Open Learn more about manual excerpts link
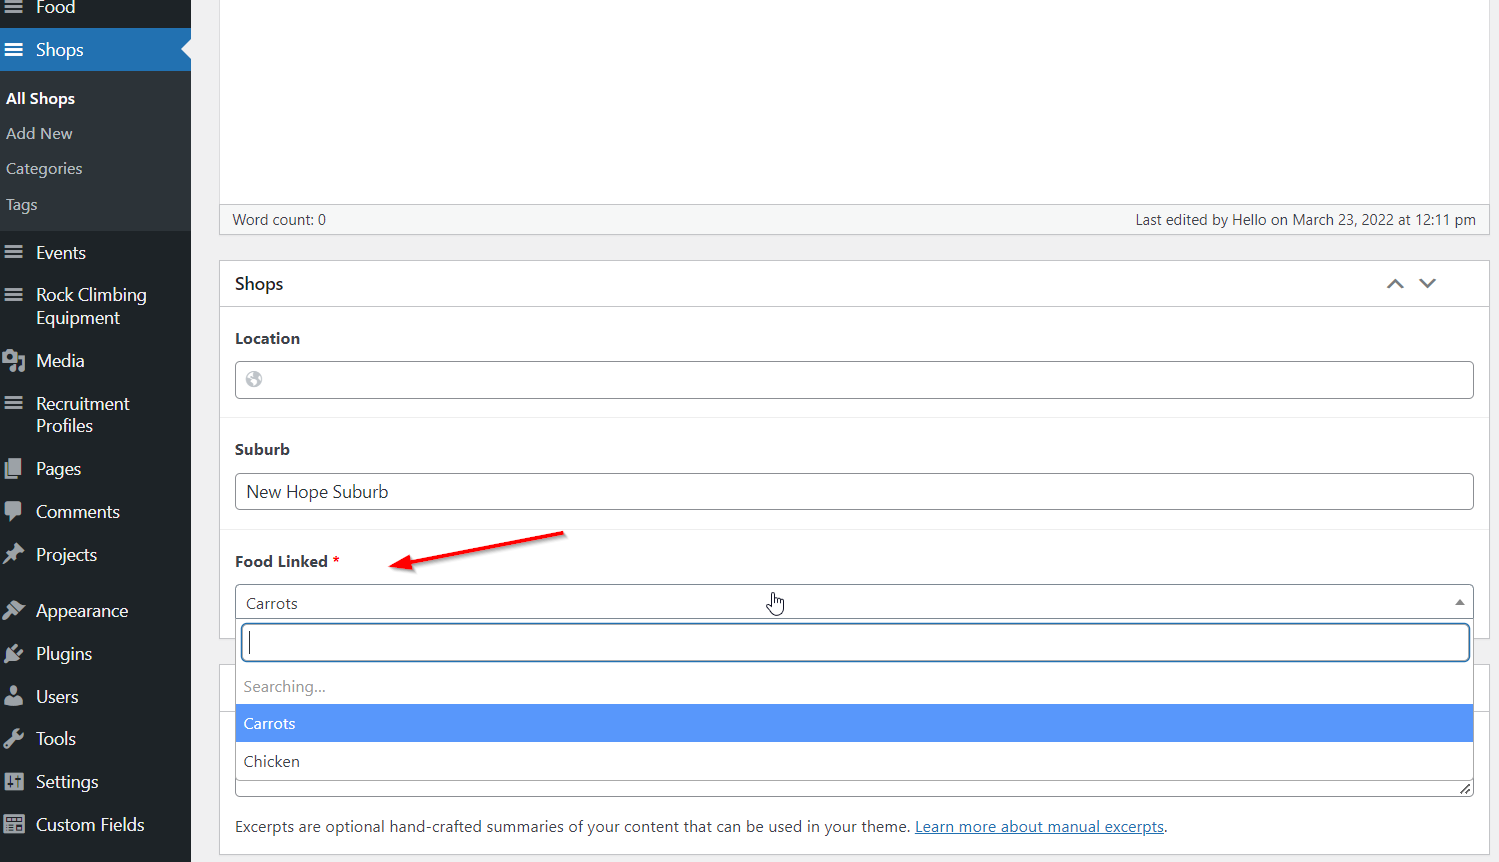Screen dimensions: 1499x862 click(1039, 827)
